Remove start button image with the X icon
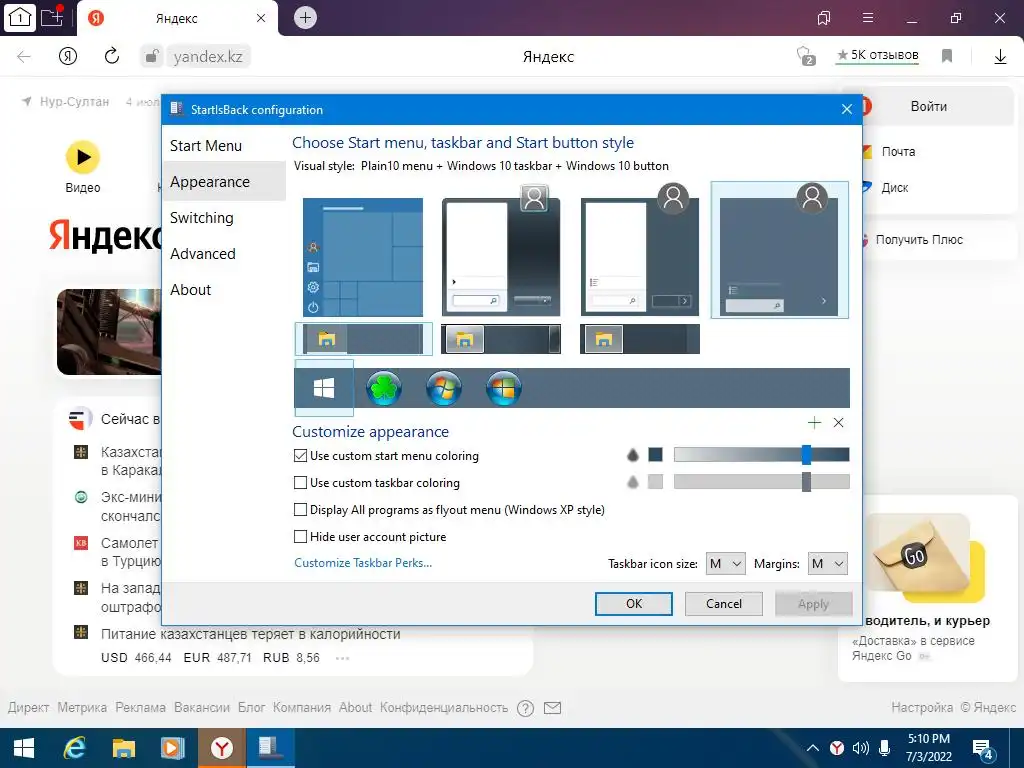The image size is (1024, 768). 839,423
